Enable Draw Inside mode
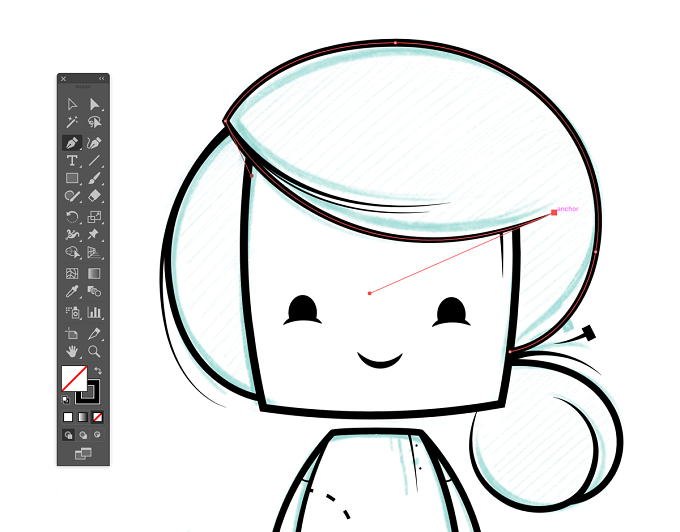Viewport: 680px width, 532px height. [x=98, y=434]
